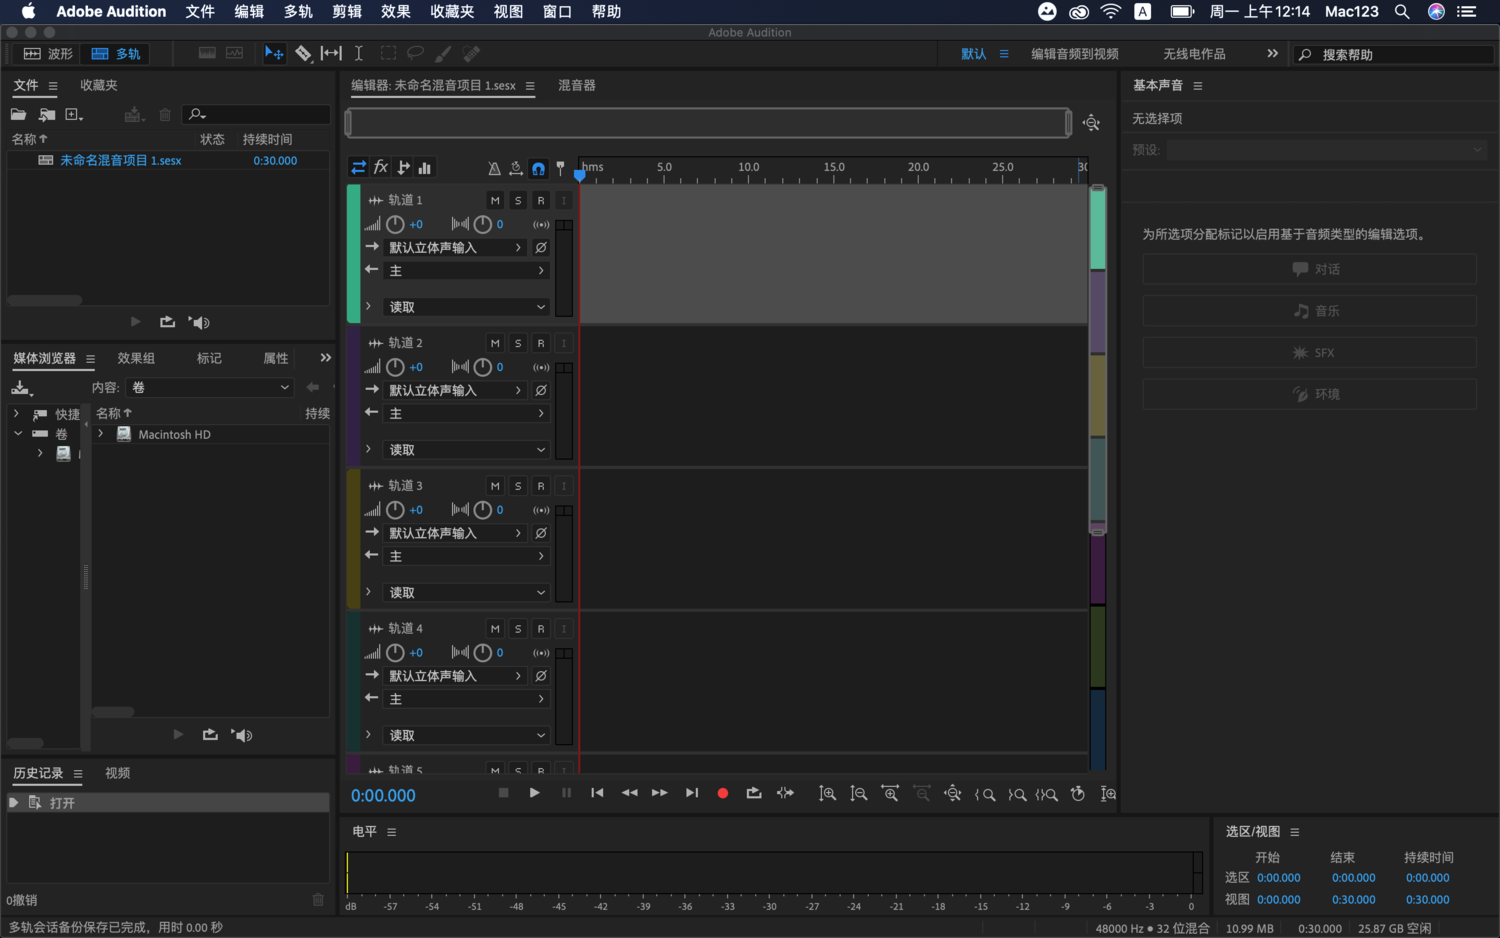Click 轨道 1 volume knob
1500x938 pixels.
point(395,224)
